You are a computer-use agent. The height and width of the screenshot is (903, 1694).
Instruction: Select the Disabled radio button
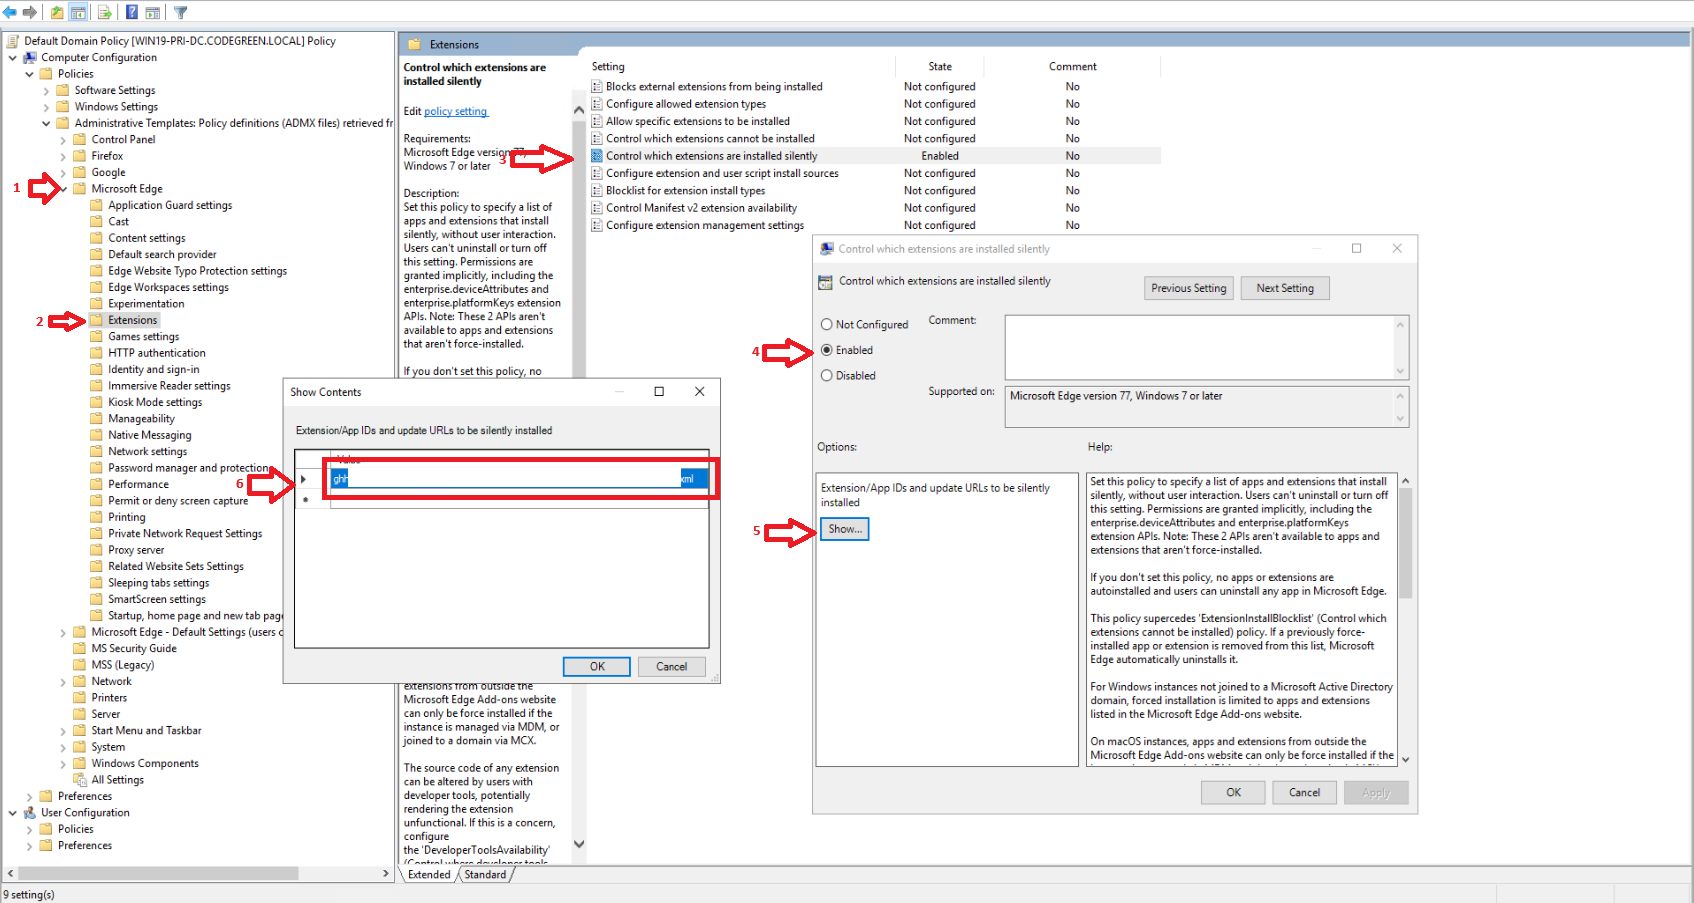coord(827,376)
